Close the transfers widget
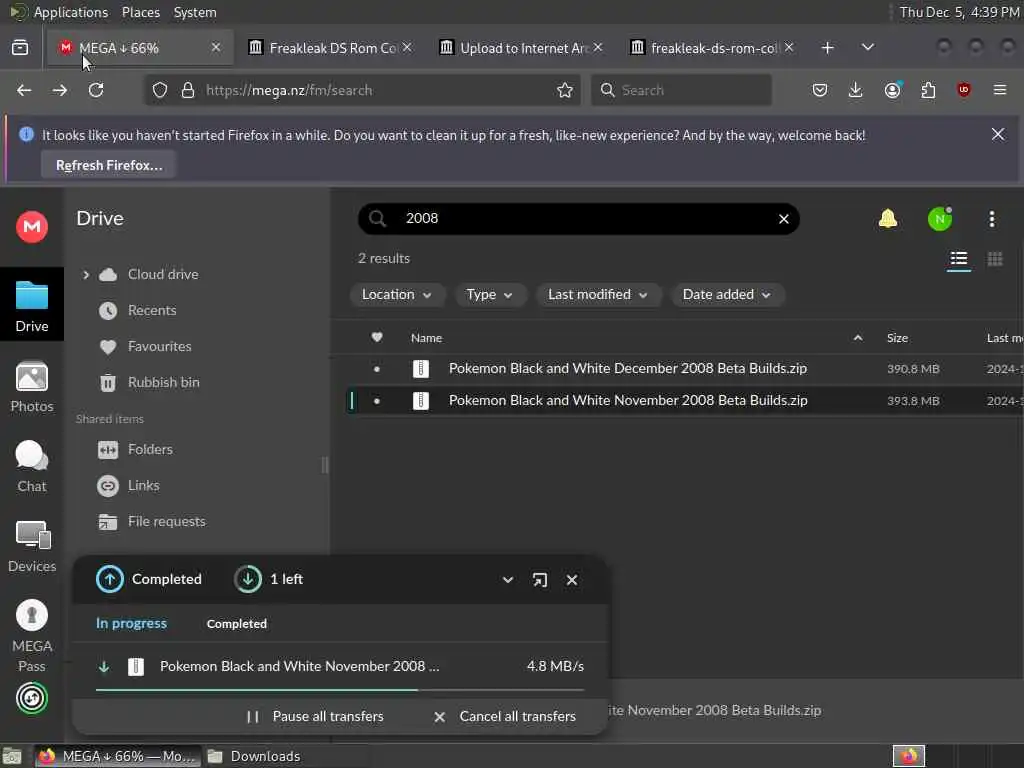 (571, 580)
